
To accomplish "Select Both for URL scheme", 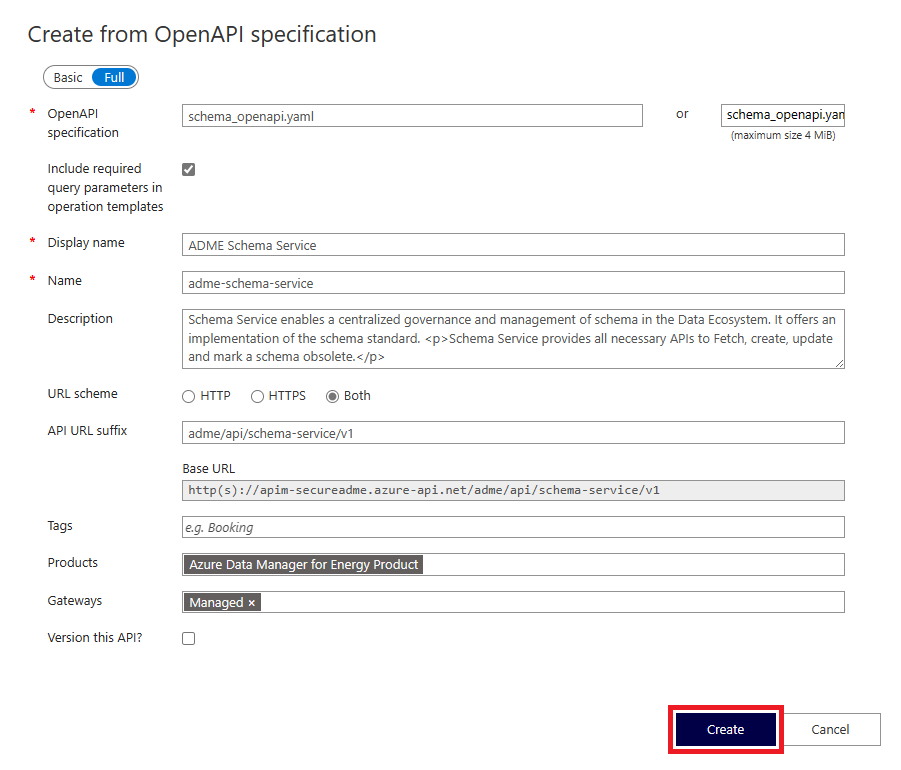I will 333,396.
